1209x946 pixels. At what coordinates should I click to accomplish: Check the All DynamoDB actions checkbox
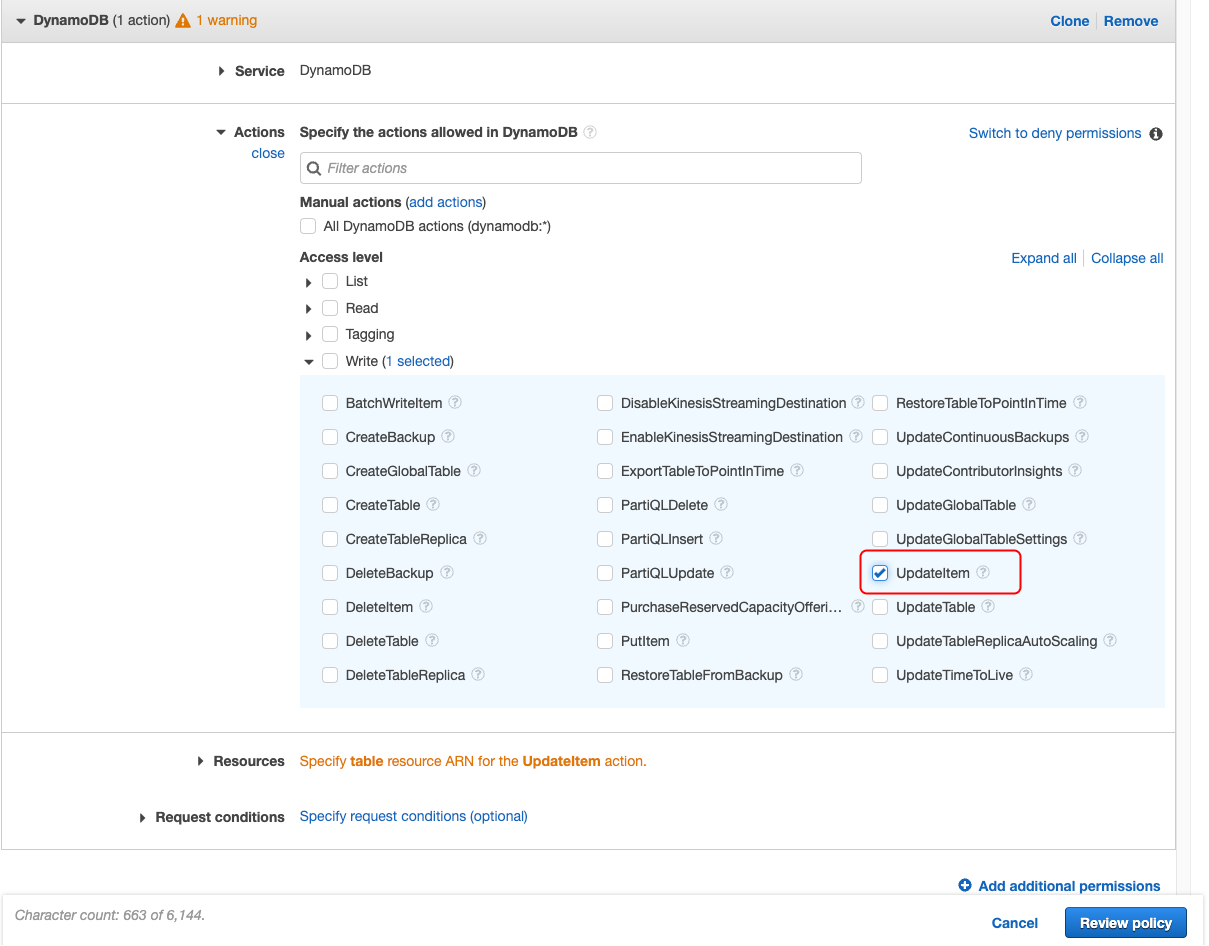(308, 227)
